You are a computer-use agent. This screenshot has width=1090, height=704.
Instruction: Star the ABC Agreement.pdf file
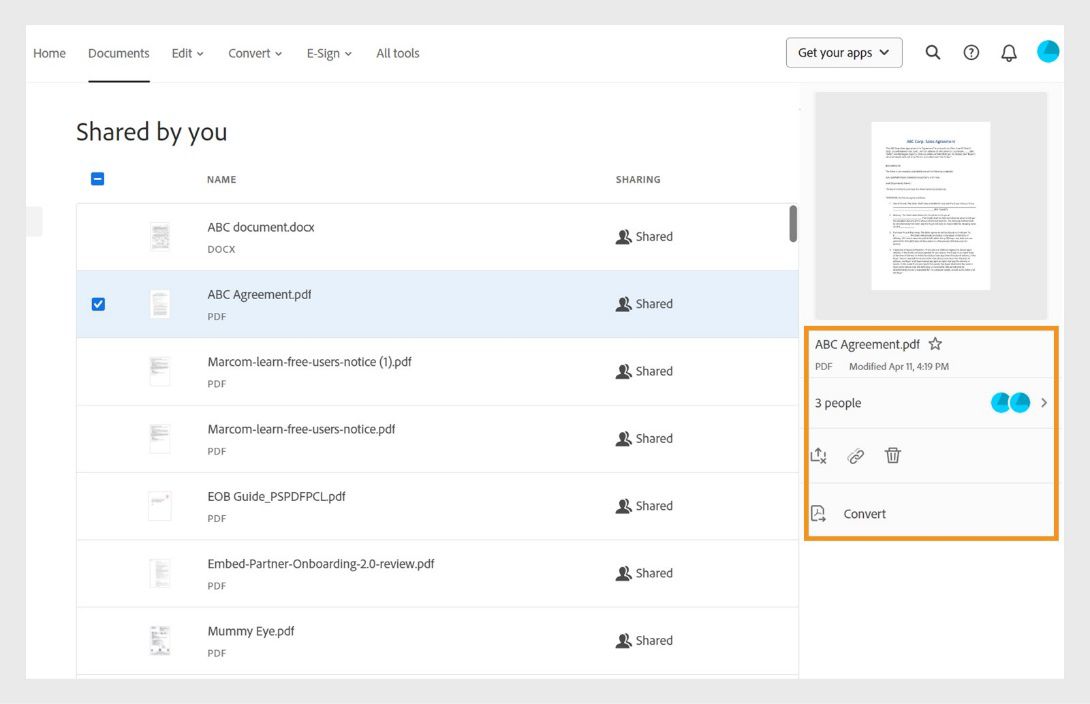tap(935, 344)
